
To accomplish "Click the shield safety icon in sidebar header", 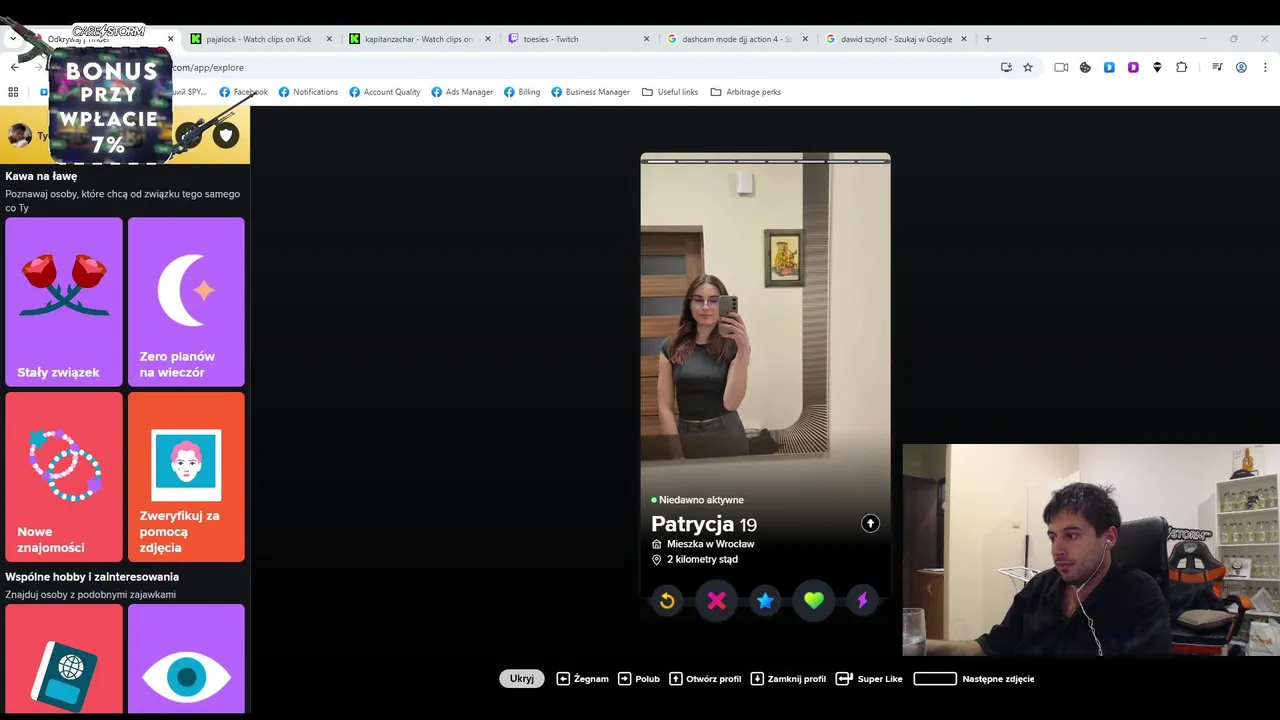I will coord(226,135).
